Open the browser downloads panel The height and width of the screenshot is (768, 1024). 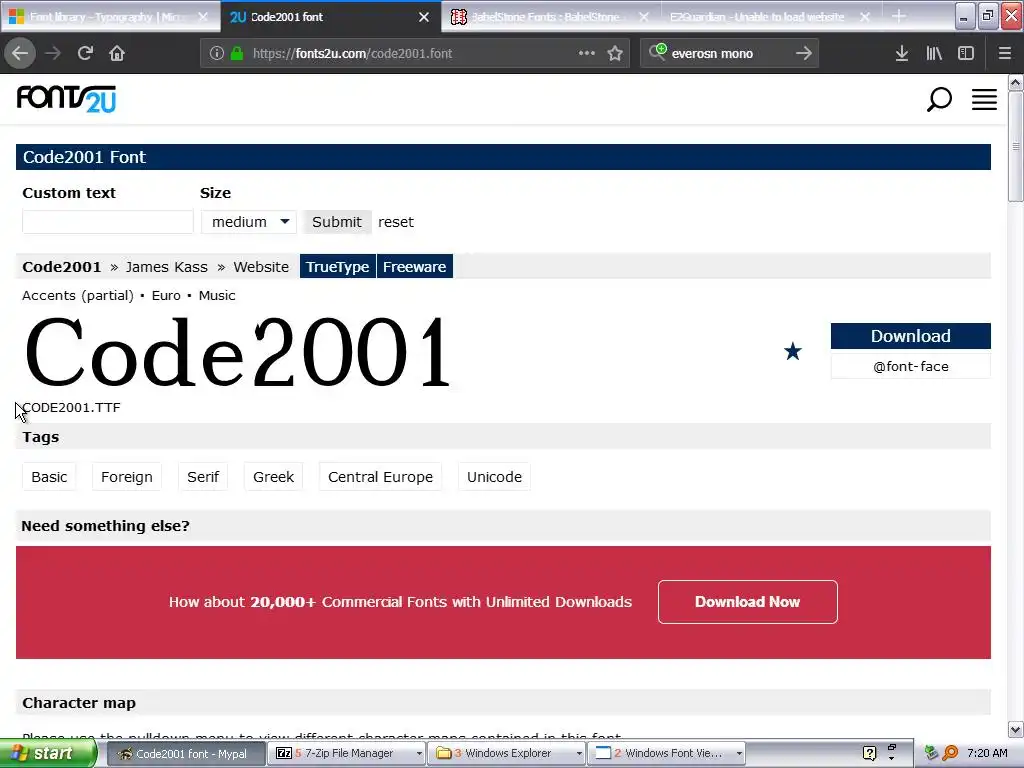click(902, 54)
